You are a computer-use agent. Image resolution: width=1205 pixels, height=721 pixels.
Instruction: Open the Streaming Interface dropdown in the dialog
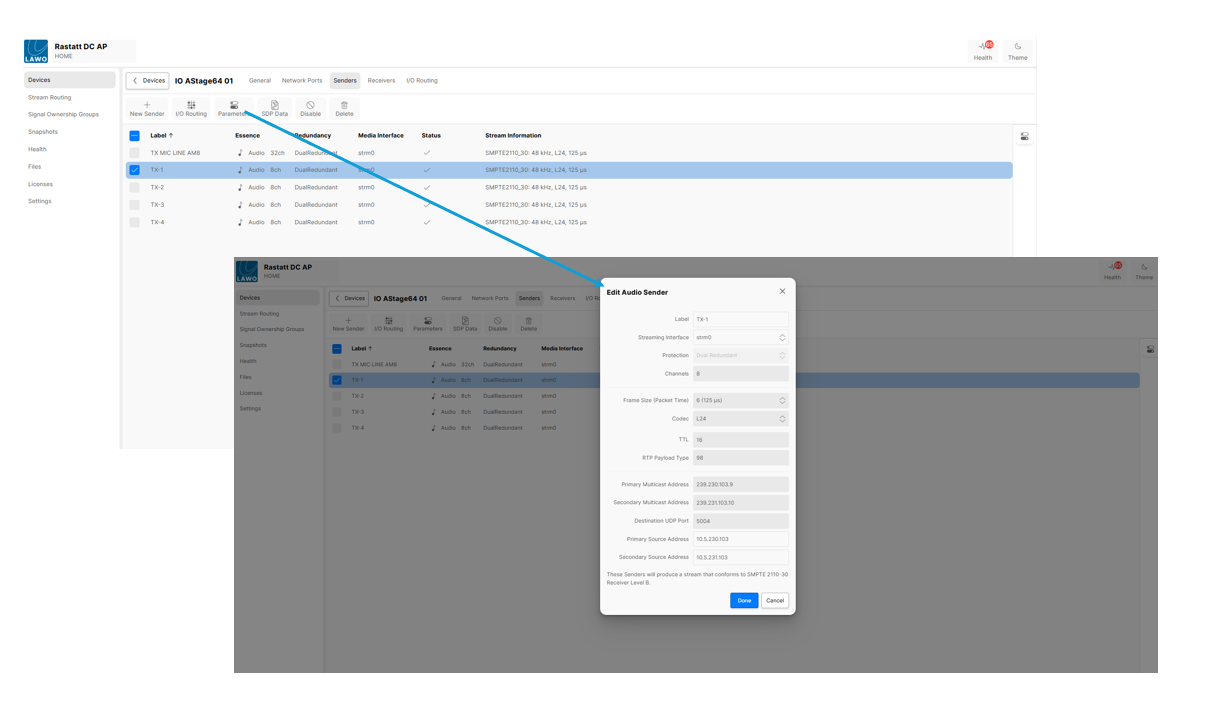(x=740, y=338)
